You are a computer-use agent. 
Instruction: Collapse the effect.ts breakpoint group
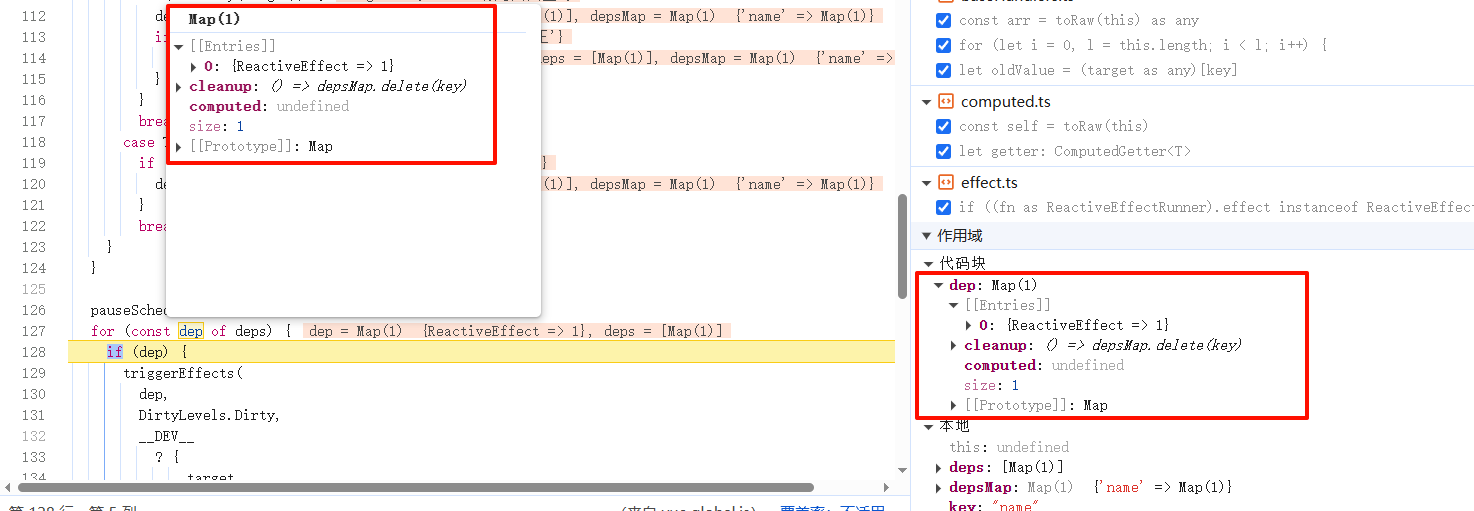[926, 183]
